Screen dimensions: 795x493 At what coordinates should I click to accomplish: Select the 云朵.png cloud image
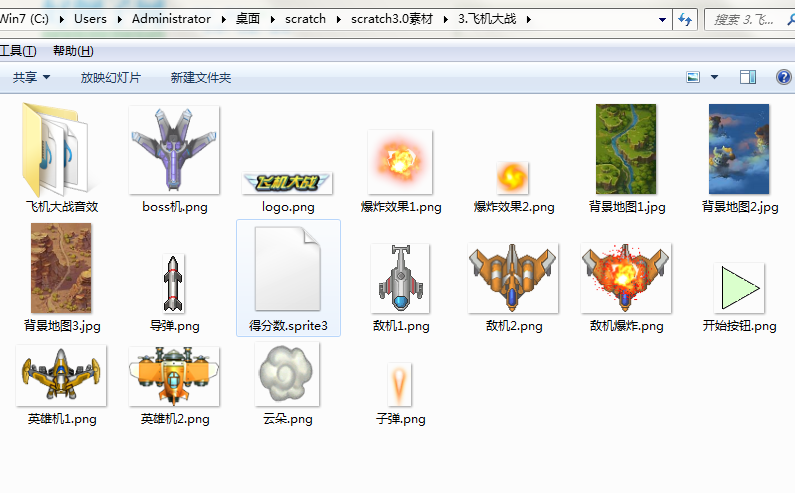[x=287, y=374]
